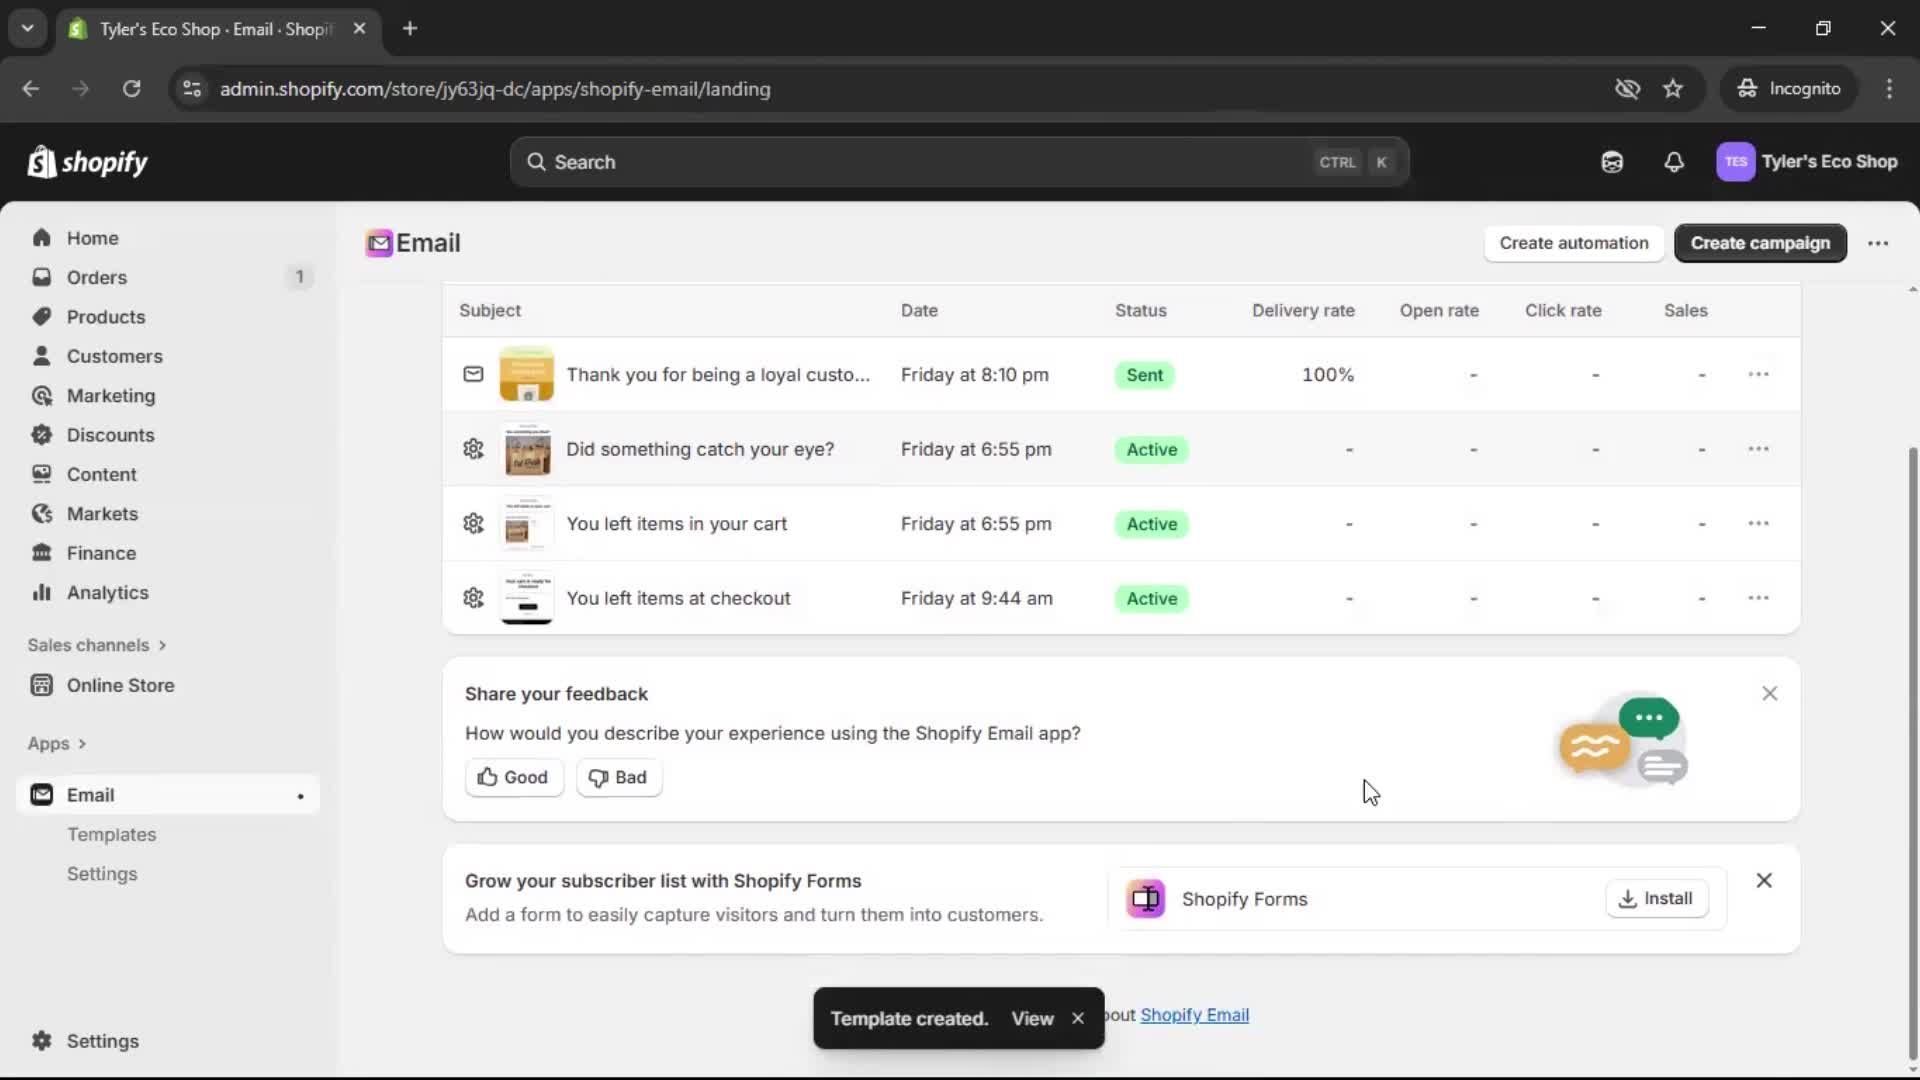Viewport: 1920px width, 1080px height.
Task: Click the gear icon on the cart abandonment email
Action: click(473, 523)
